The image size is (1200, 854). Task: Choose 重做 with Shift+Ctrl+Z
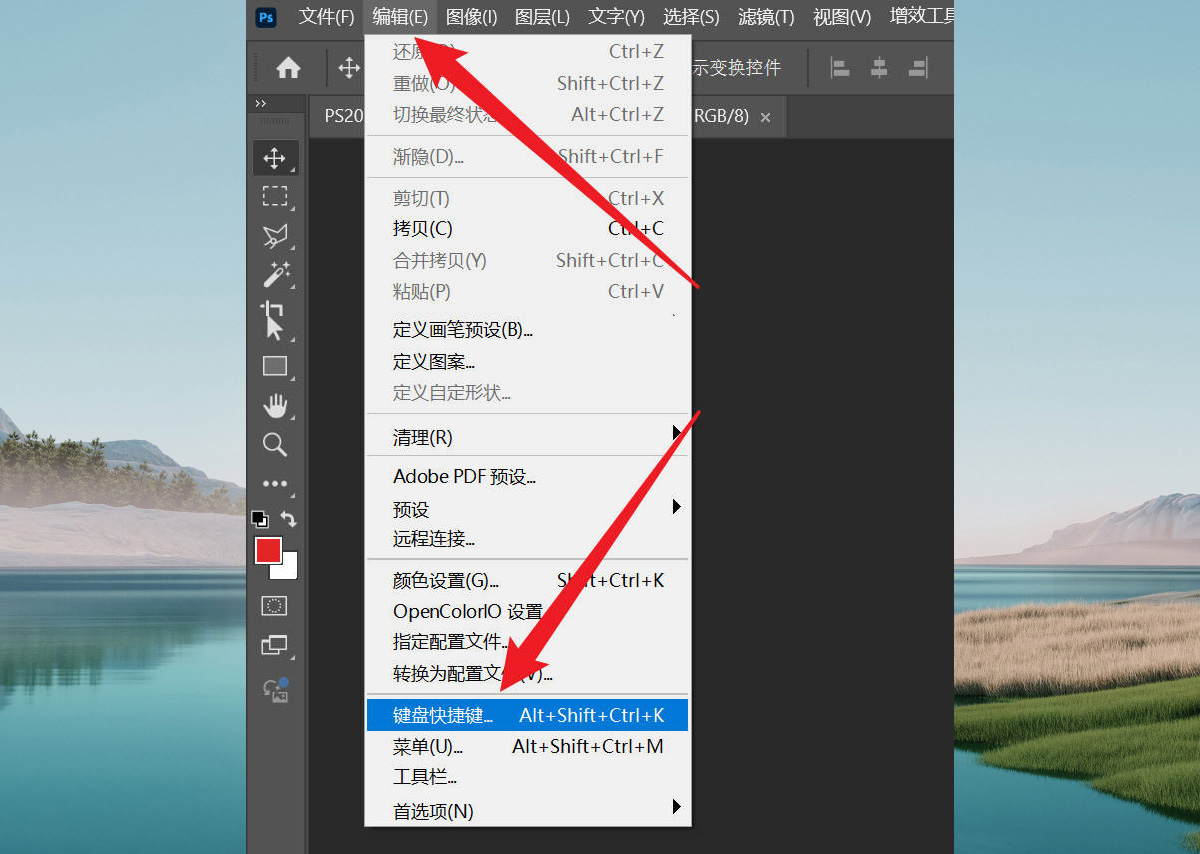point(528,84)
